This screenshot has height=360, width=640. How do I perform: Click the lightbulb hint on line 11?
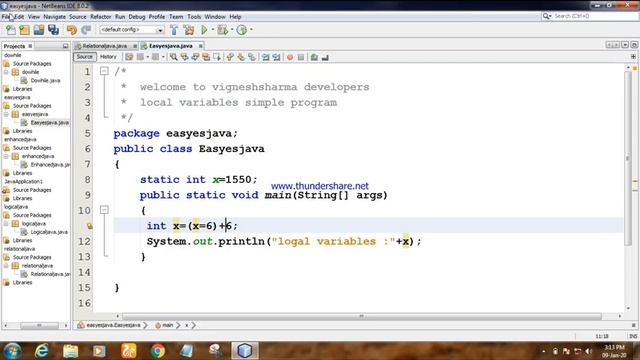(x=89, y=226)
